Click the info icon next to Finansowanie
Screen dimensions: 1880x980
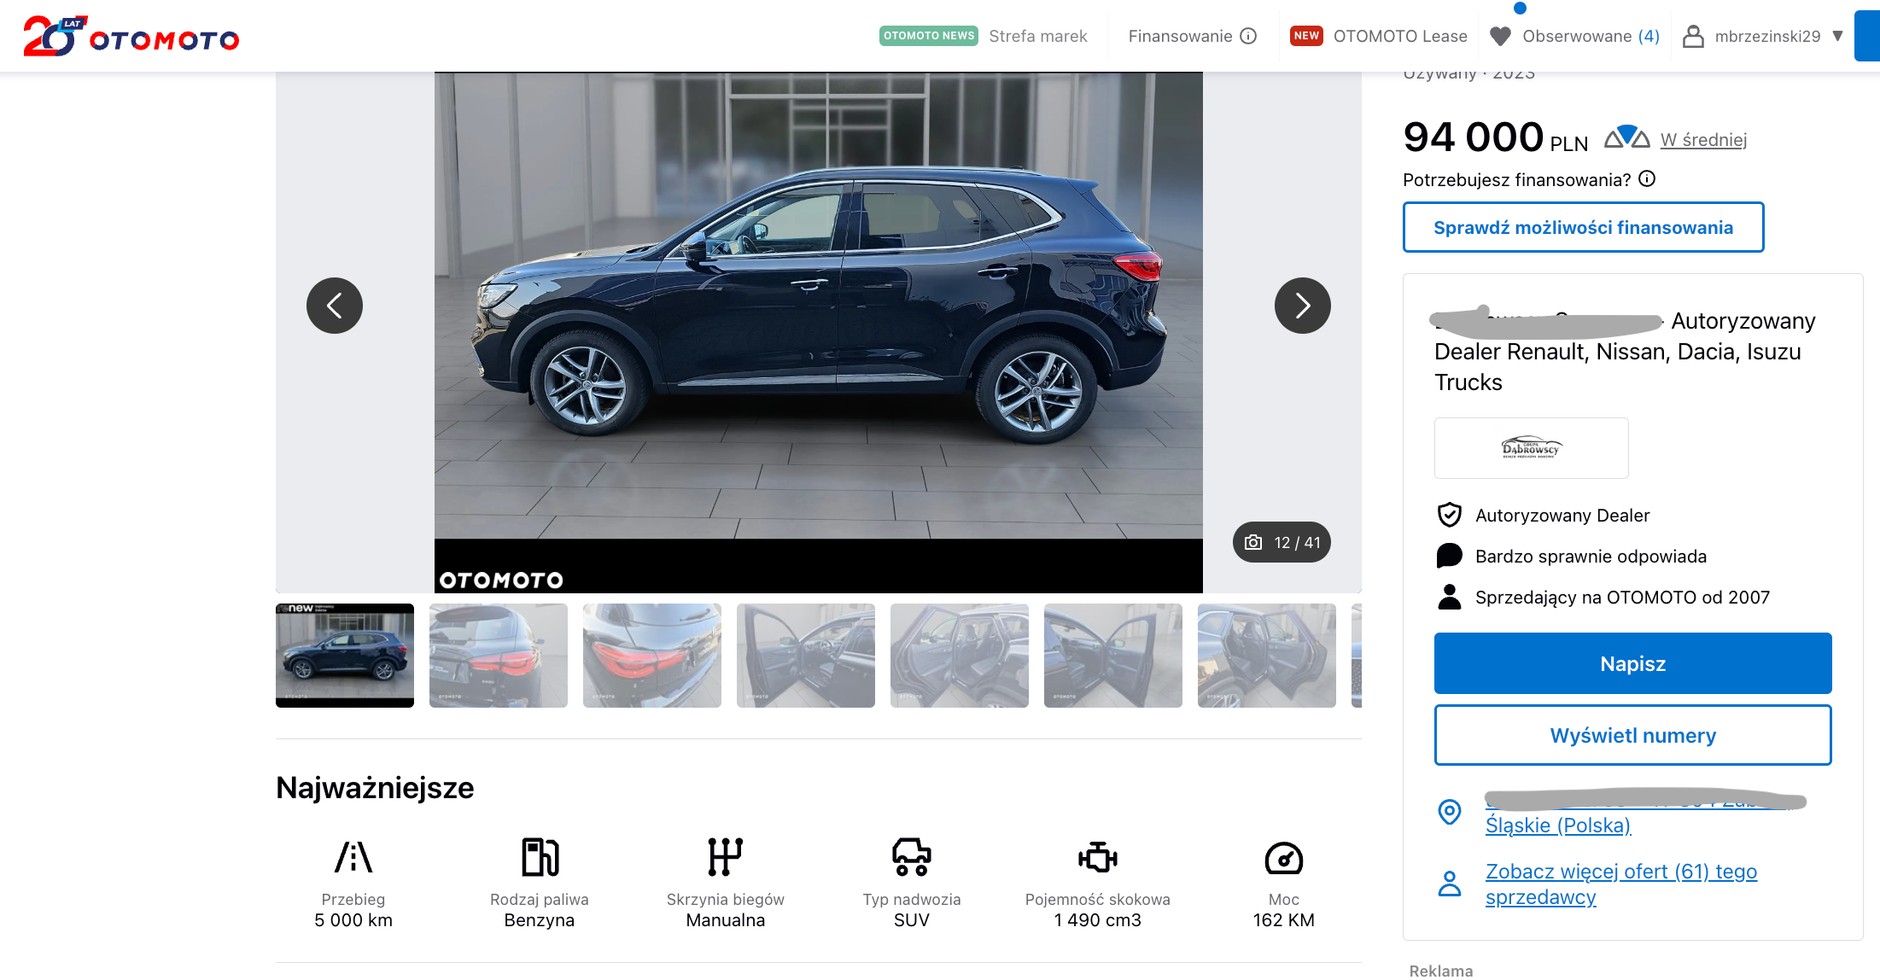point(1248,36)
